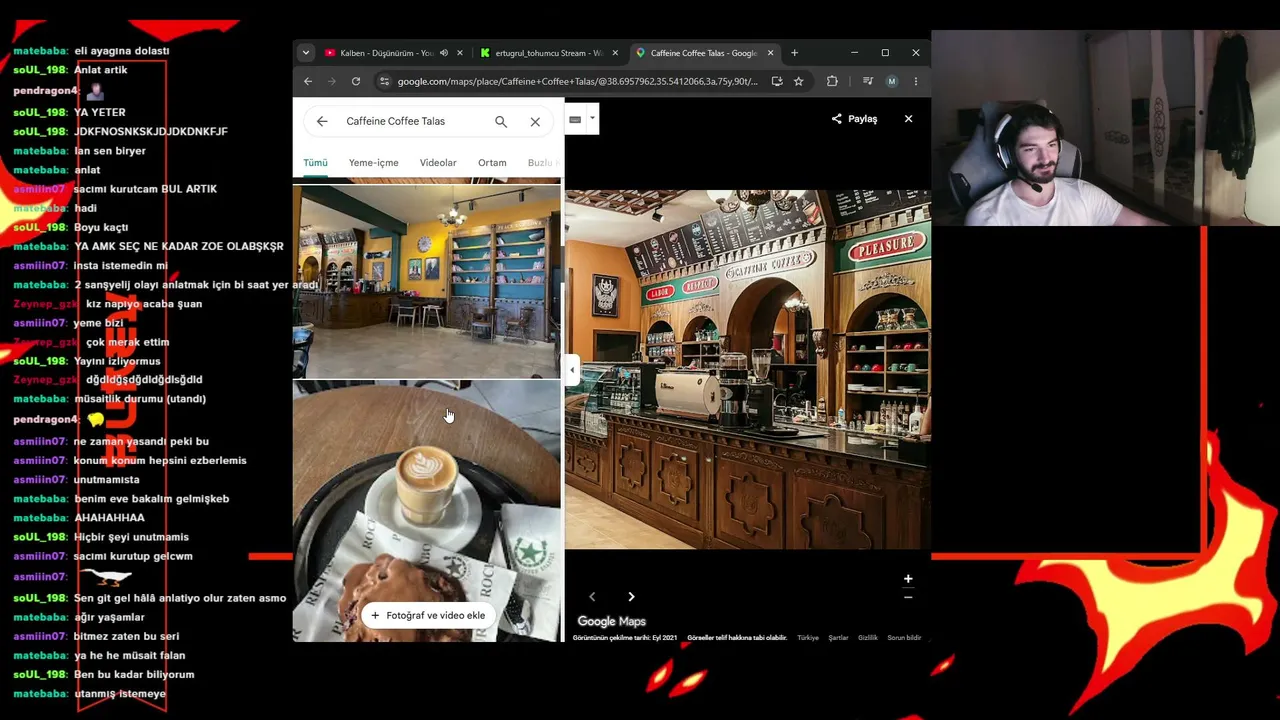This screenshot has height=720, width=1280.
Task: Share the photo with Paylaş
Action: pos(854,119)
